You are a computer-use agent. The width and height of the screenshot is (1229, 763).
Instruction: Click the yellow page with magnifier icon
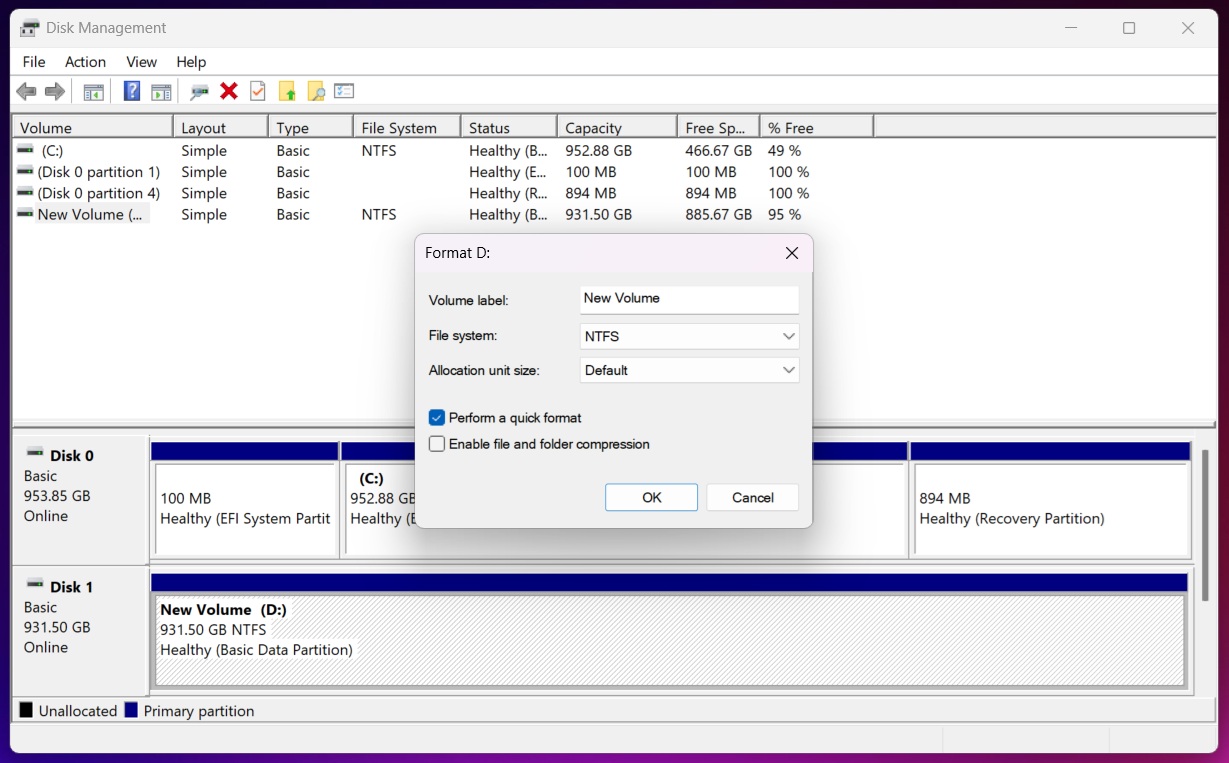click(316, 92)
